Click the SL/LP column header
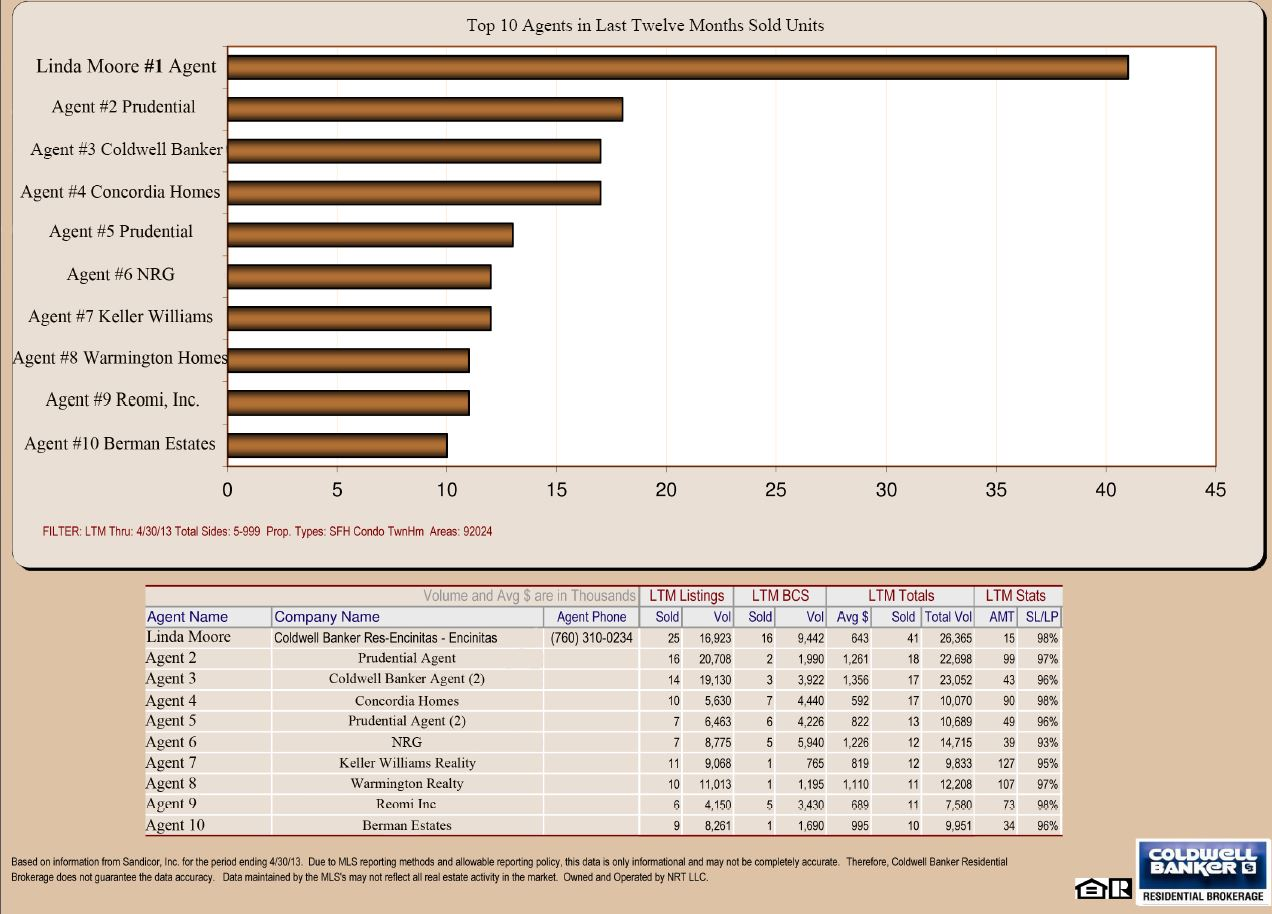This screenshot has width=1272, height=914. click(1042, 617)
